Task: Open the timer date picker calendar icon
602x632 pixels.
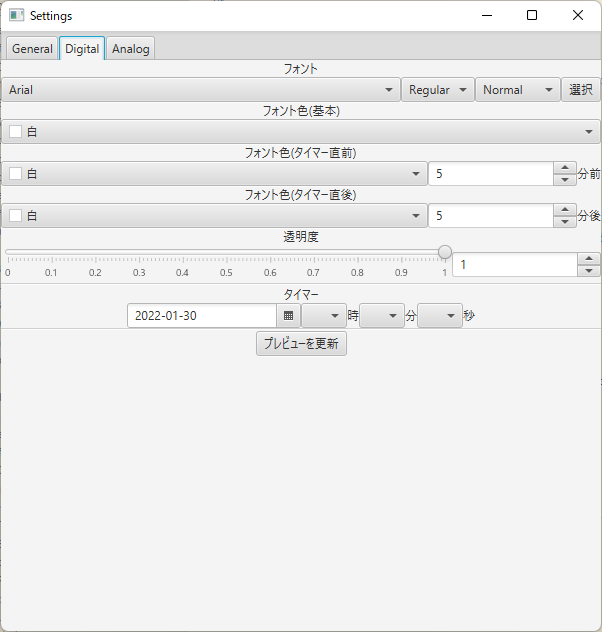Action: [288, 316]
